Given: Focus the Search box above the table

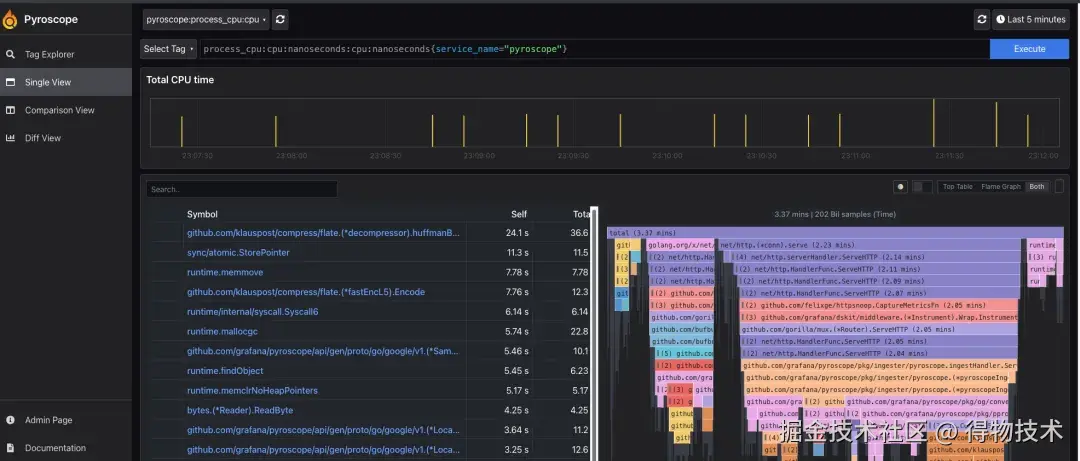Looking at the screenshot, I should click(x=242, y=189).
